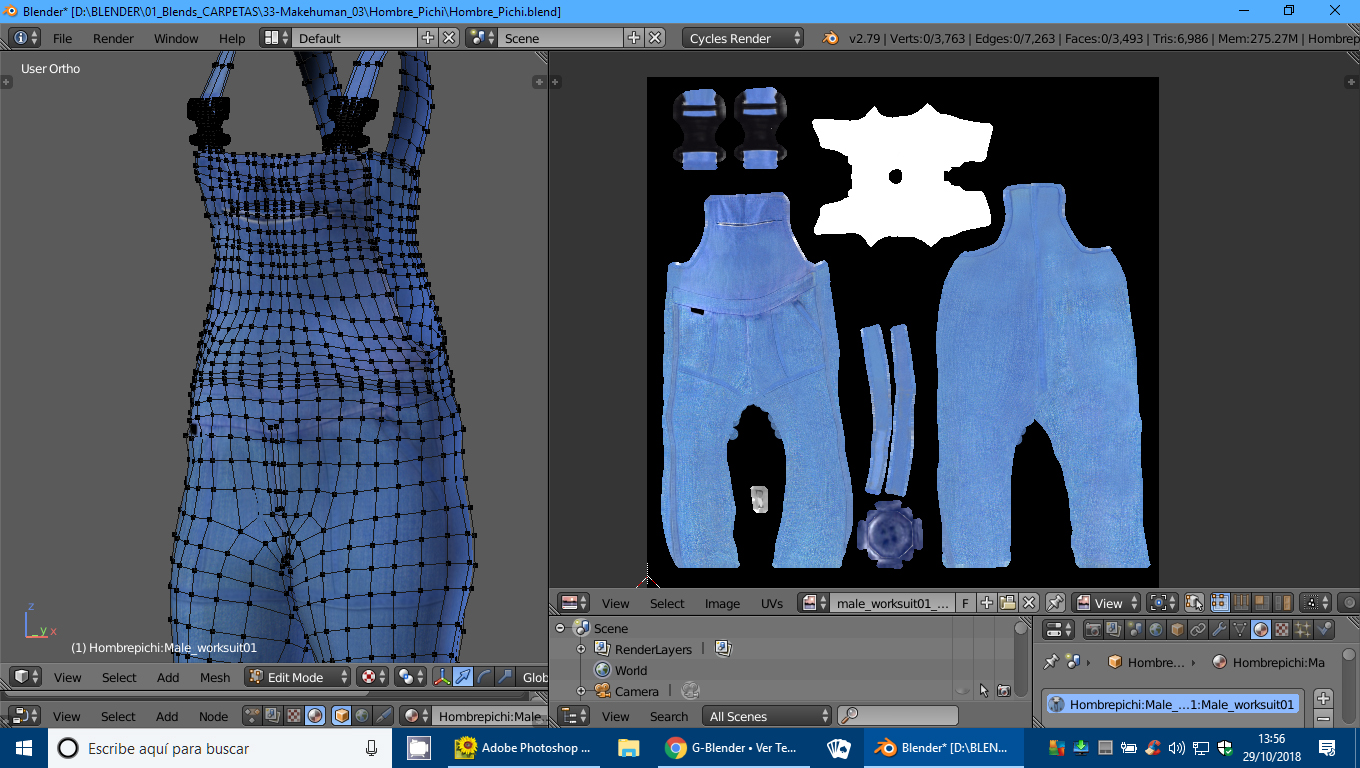Click the Render camera tab in Properties

click(1093, 630)
